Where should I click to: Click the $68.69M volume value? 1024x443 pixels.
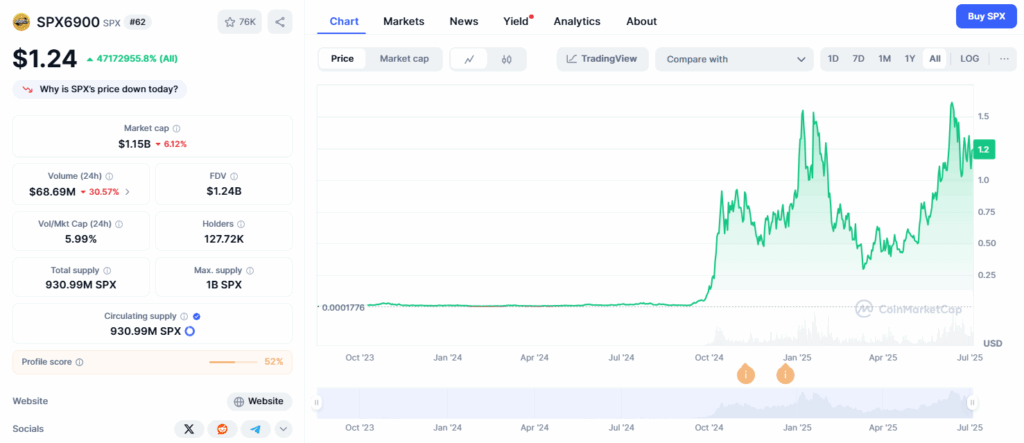[52, 192]
